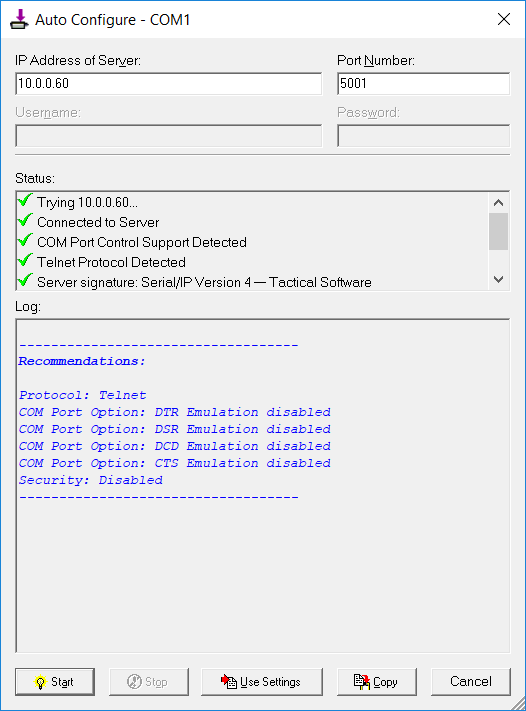Click green checkmark beside Trying 10.0.0.60
This screenshot has width=526, height=711.
[25, 200]
